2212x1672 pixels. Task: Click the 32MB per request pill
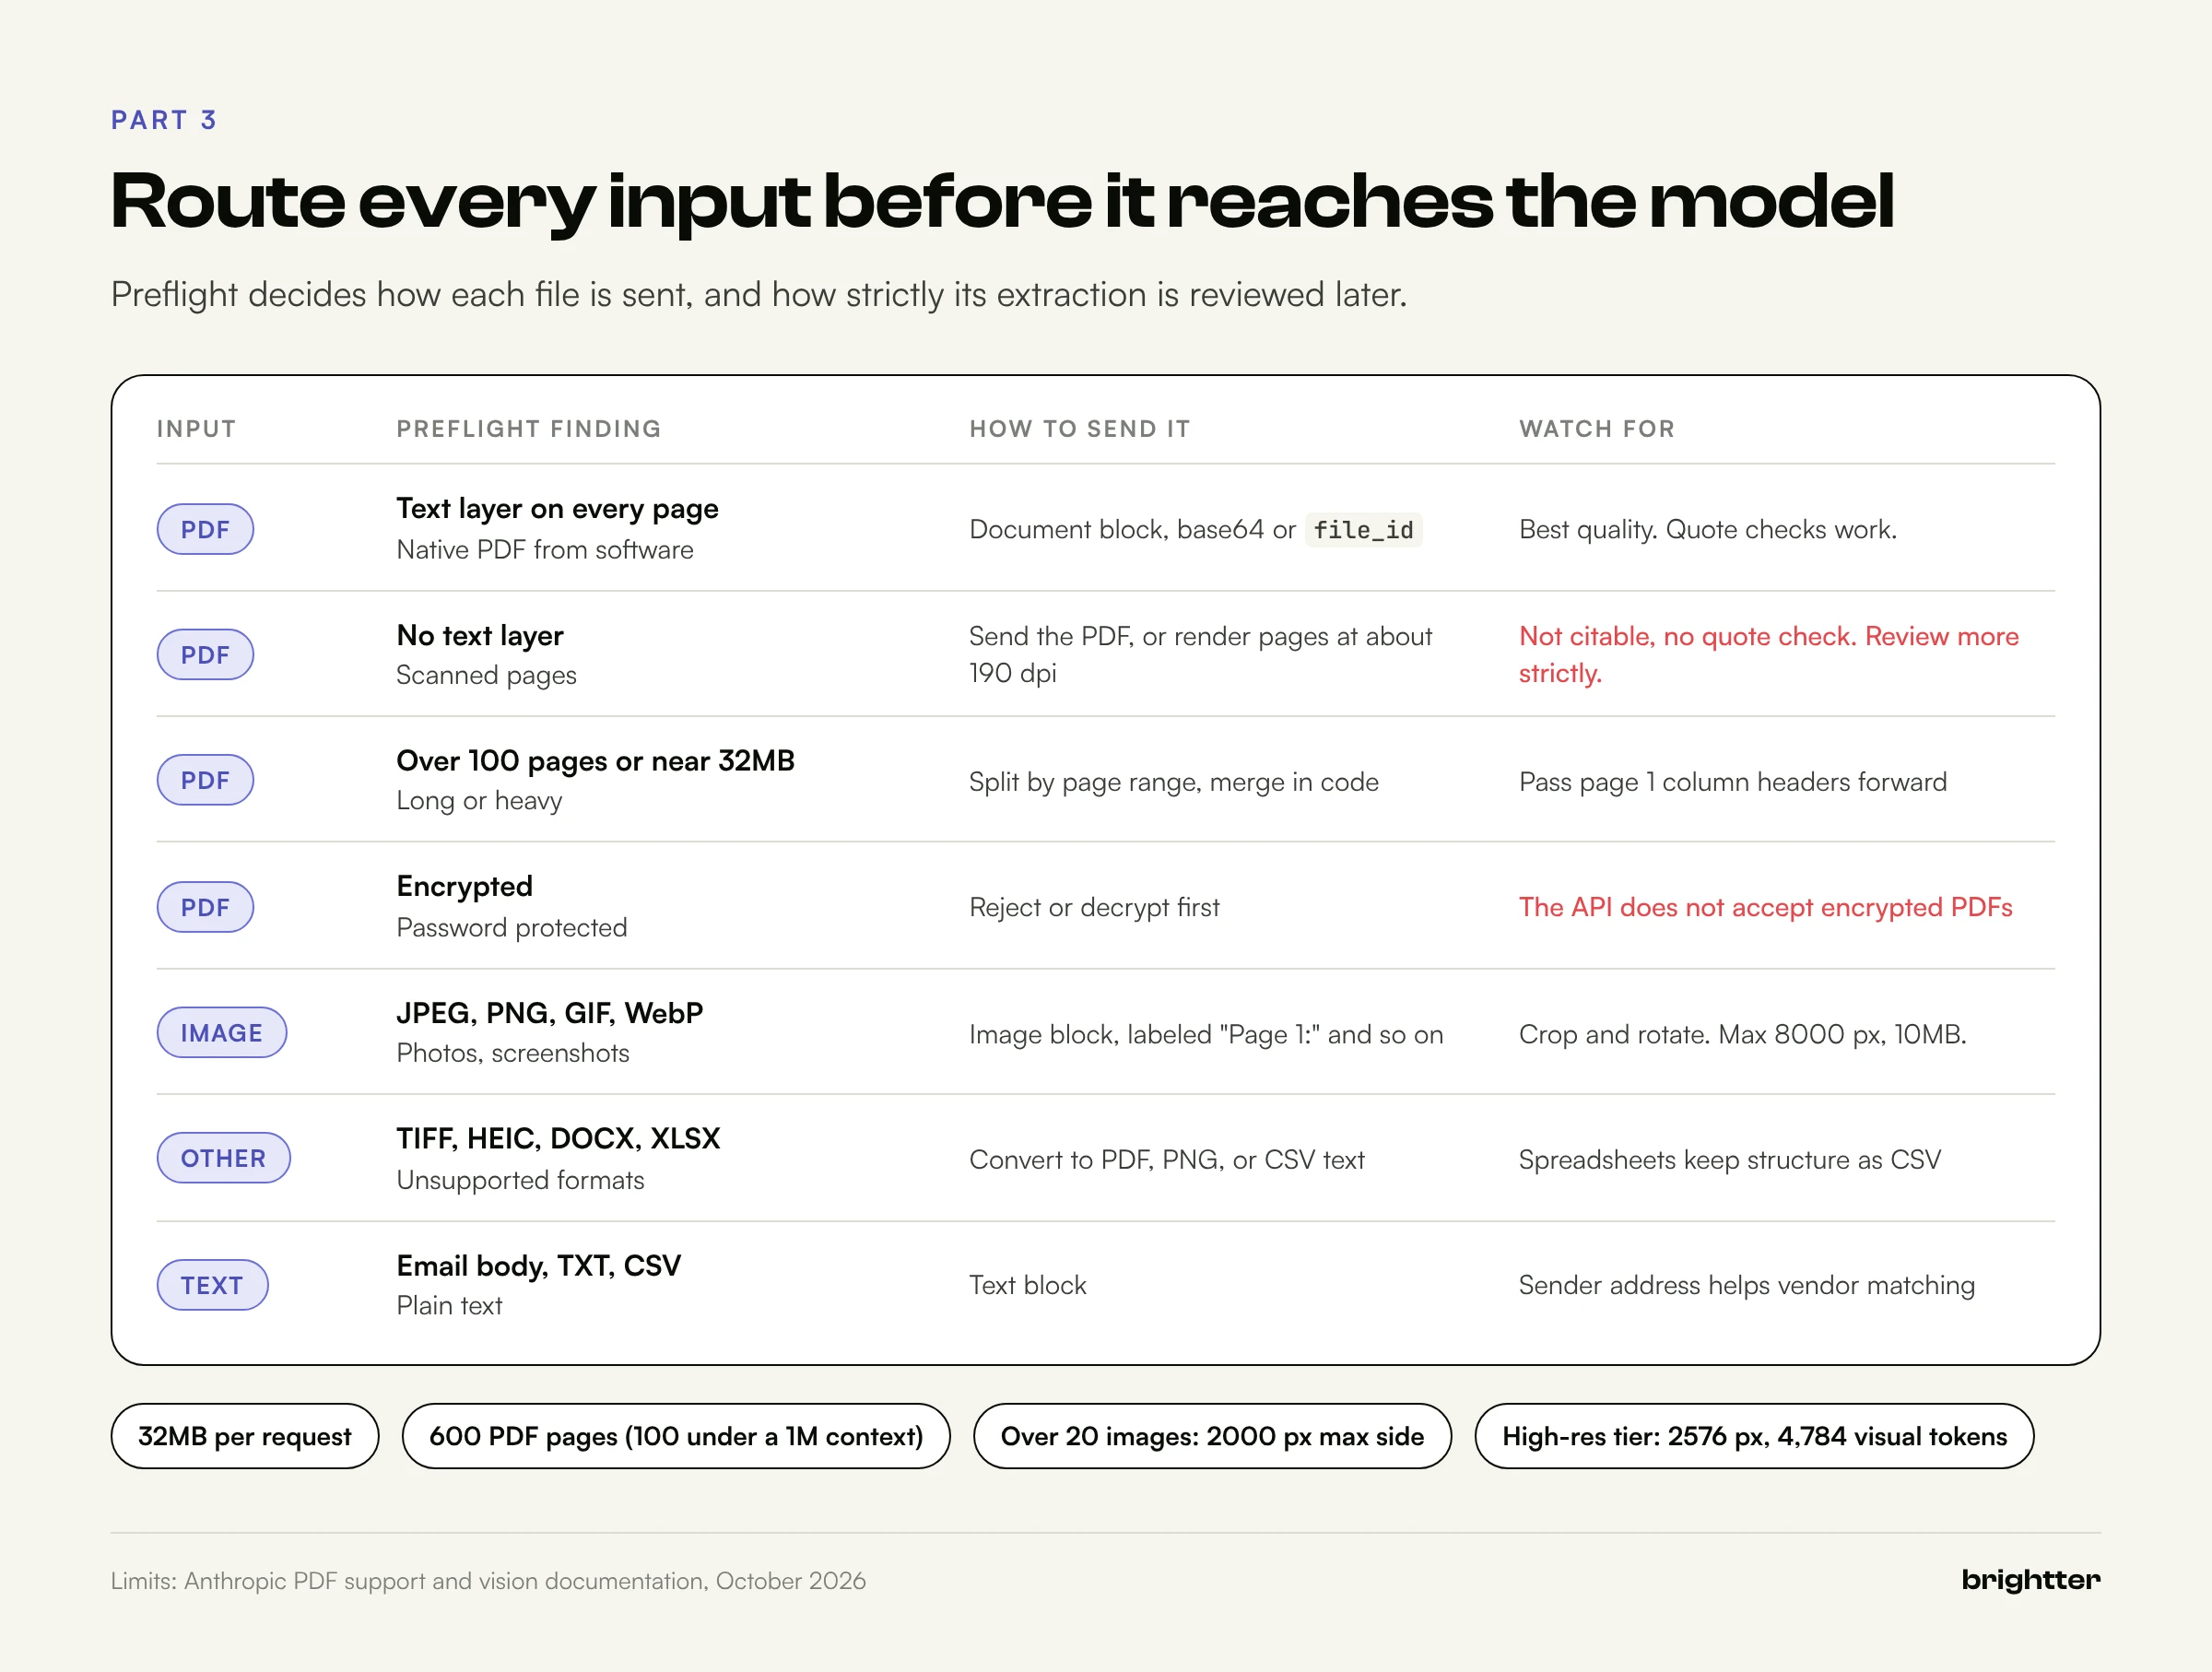[245, 1436]
